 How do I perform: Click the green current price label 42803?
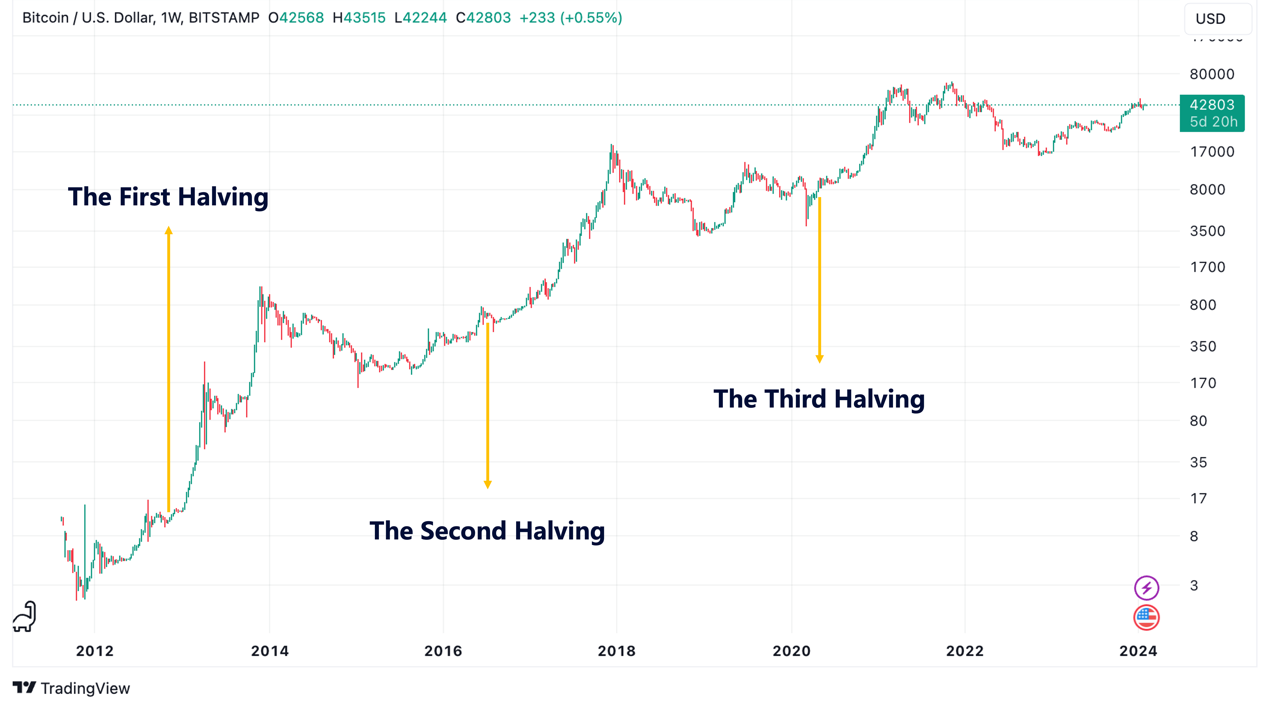pyautogui.click(x=1210, y=103)
